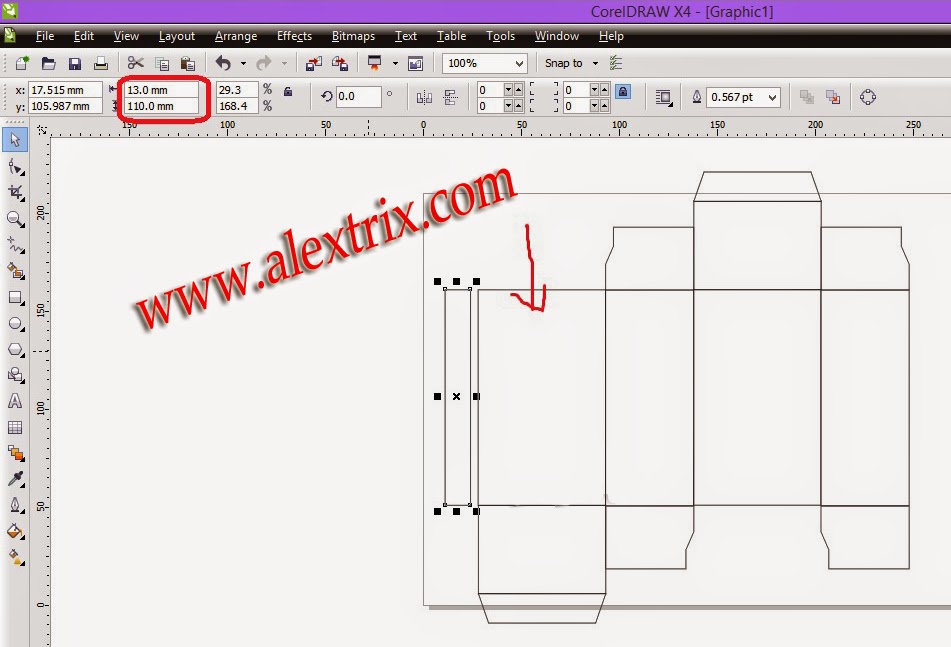This screenshot has height=647, width=951.
Task: Click the Mirror vertically icon
Action: click(x=450, y=97)
